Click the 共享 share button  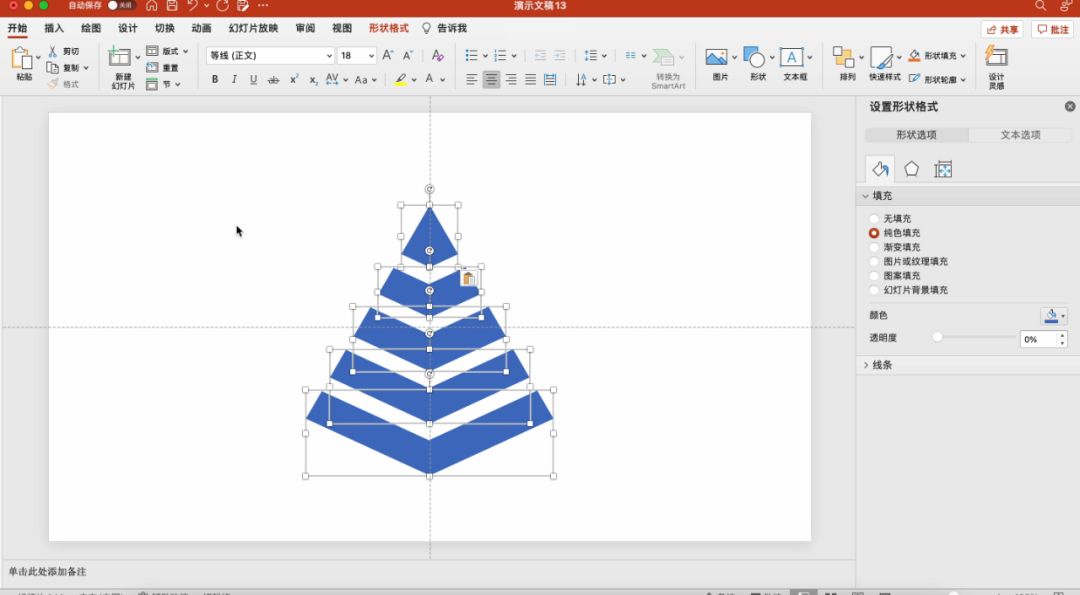(1002, 29)
